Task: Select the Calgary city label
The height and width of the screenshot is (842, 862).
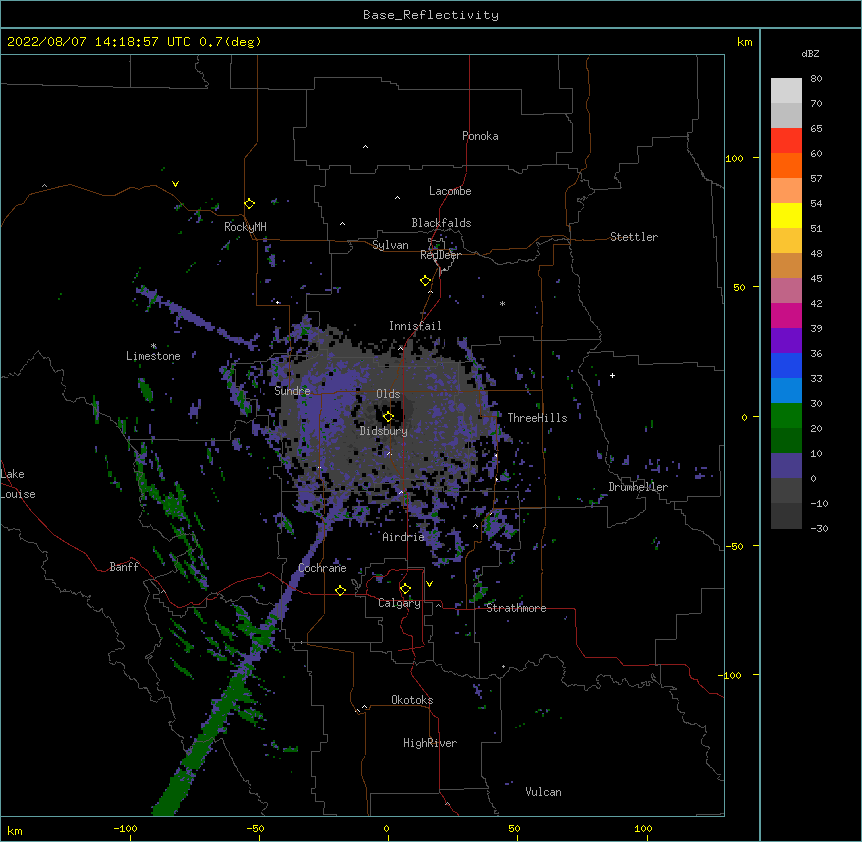Action: pos(399,603)
